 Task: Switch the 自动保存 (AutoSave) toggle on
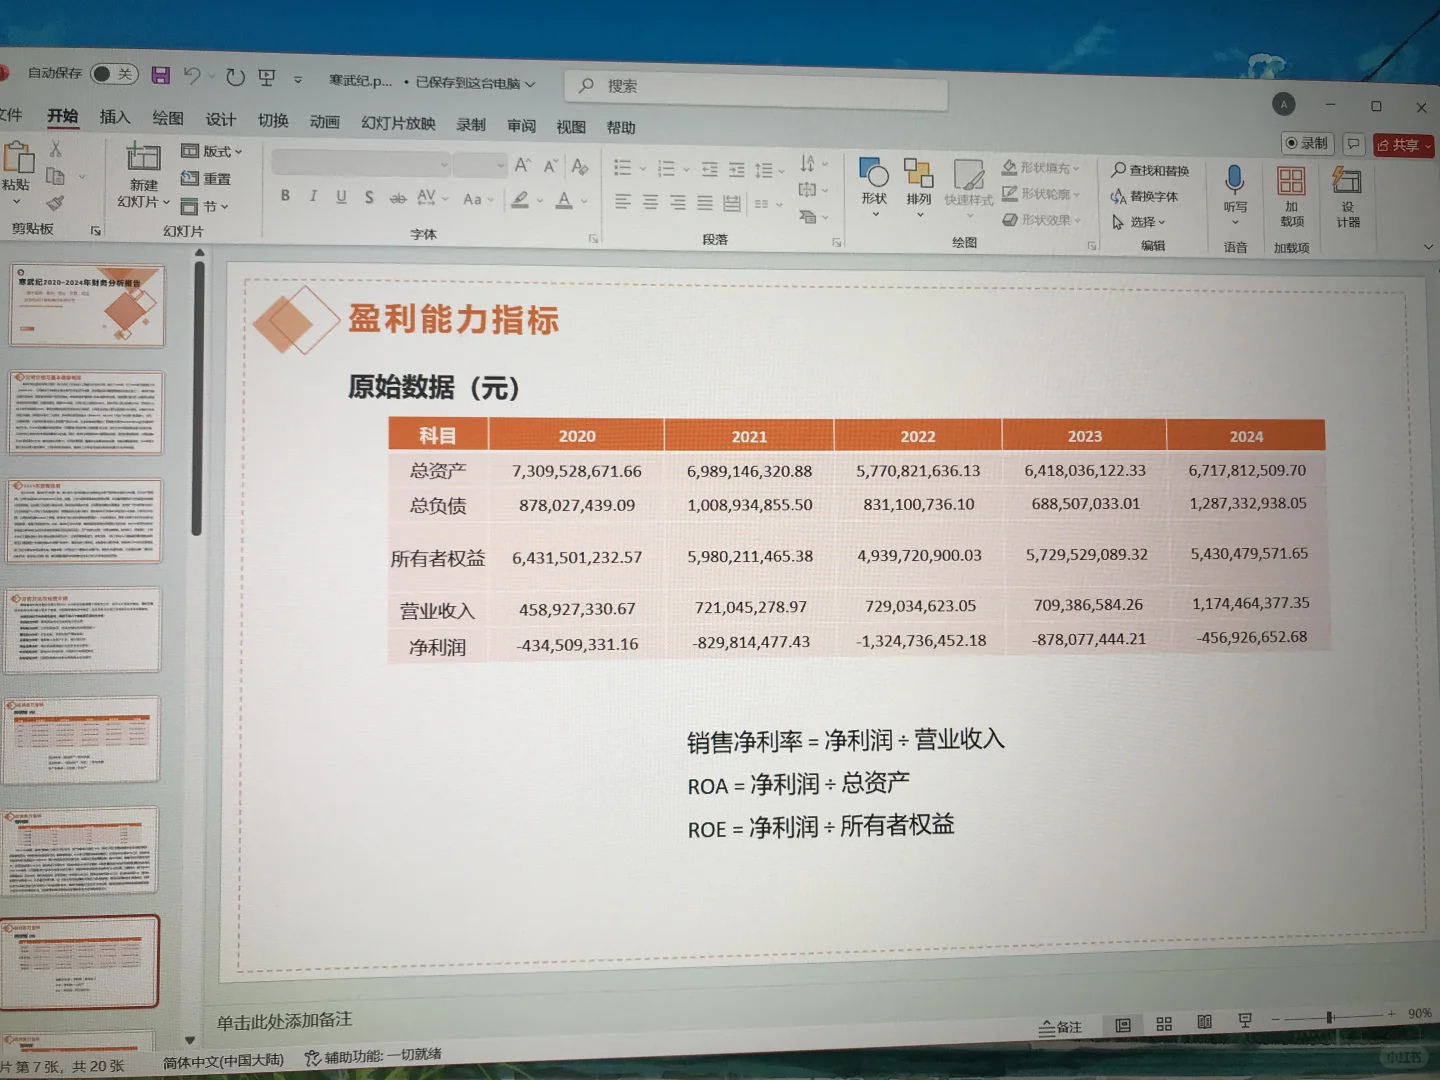(x=113, y=75)
